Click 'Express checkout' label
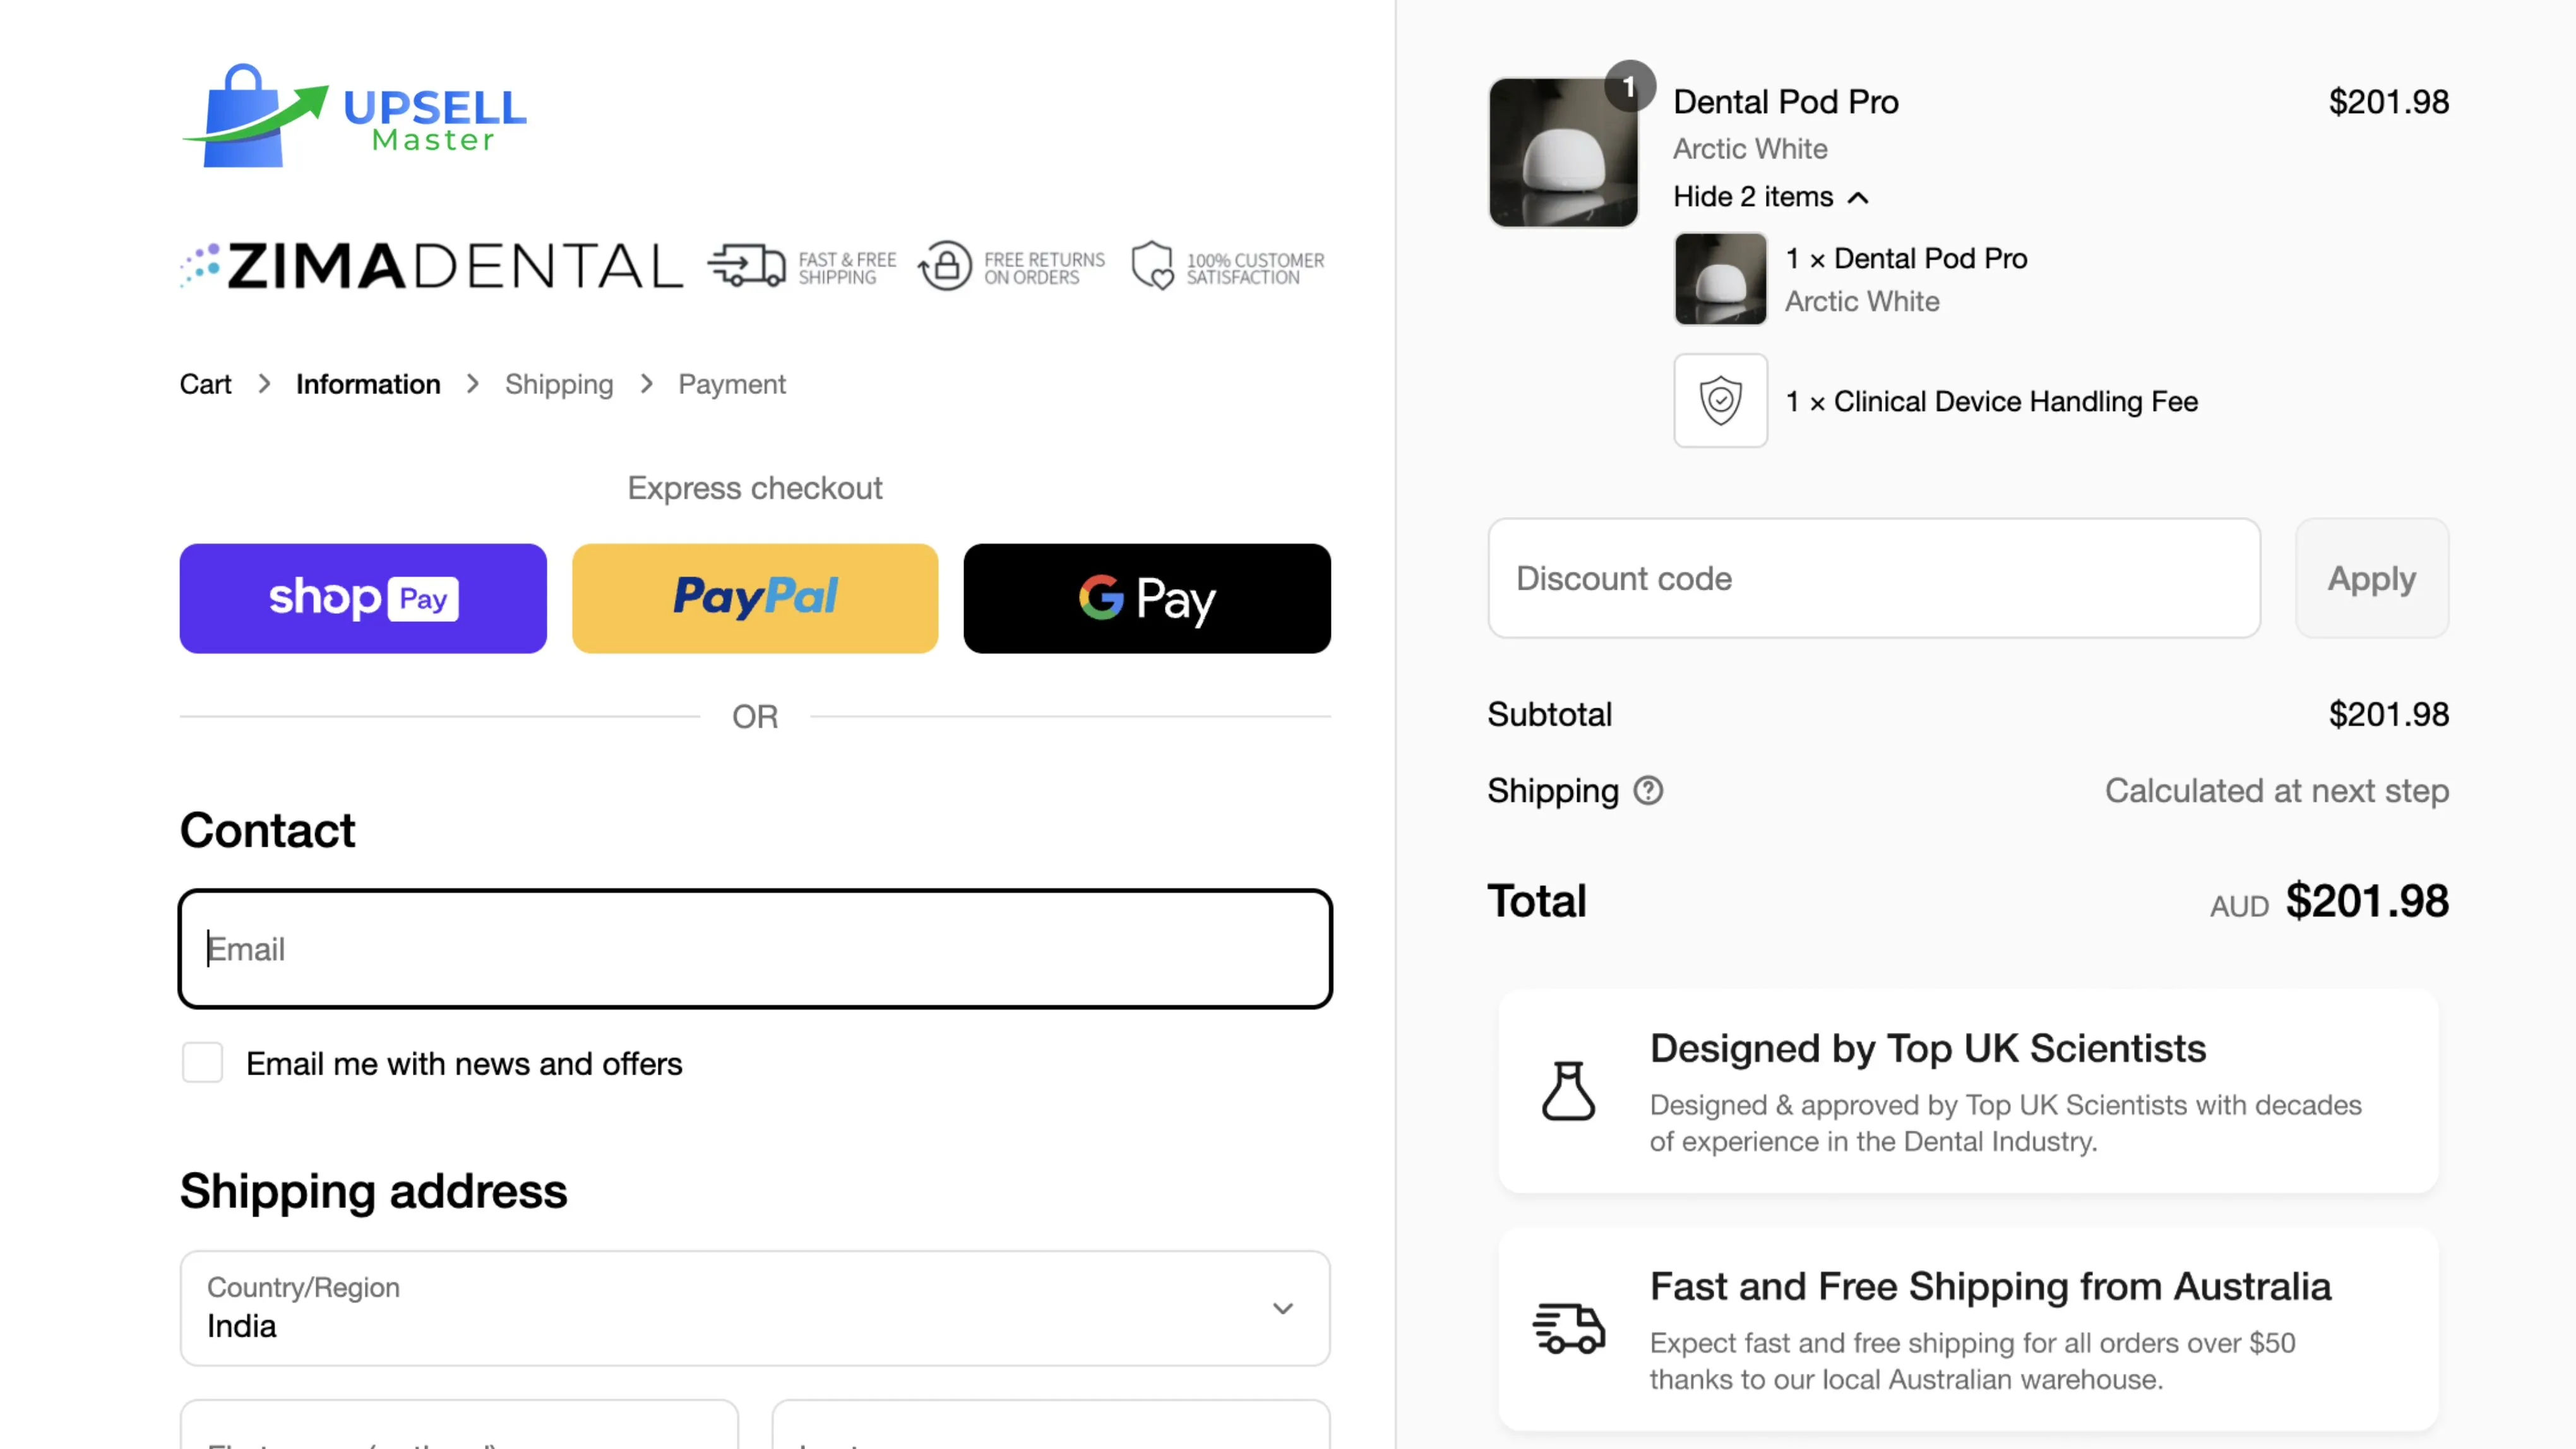The width and height of the screenshot is (2576, 1449). (755, 488)
